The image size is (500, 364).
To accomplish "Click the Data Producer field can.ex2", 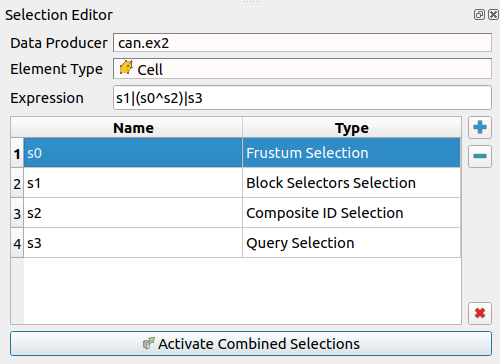I will (302, 43).
